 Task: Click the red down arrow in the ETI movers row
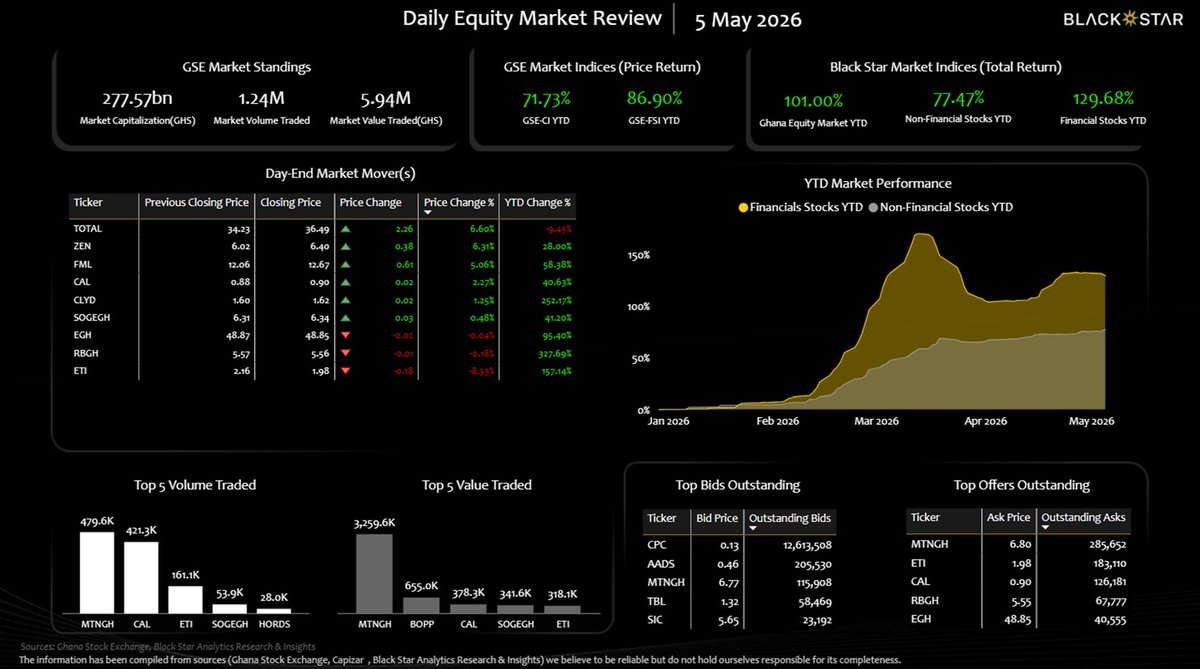(345, 370)
